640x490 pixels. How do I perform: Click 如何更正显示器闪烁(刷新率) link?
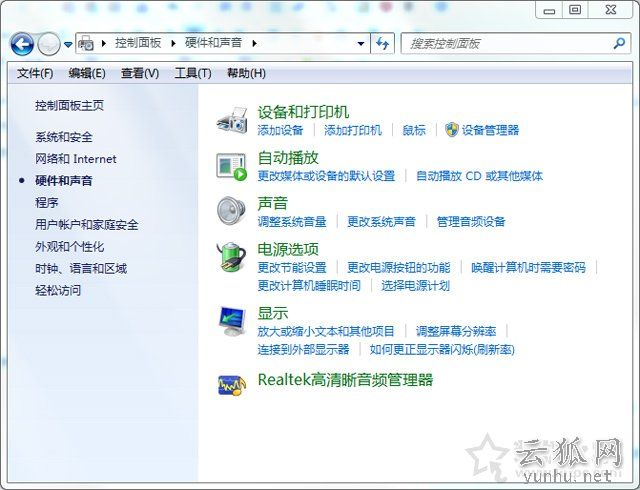pyautogui.click(x=442, y=350)
